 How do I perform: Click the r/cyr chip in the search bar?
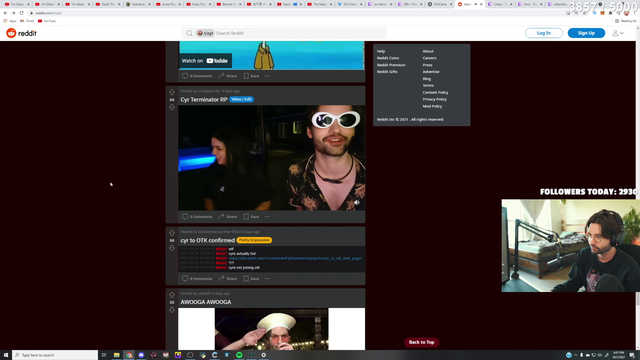click(x=205, y=33)
